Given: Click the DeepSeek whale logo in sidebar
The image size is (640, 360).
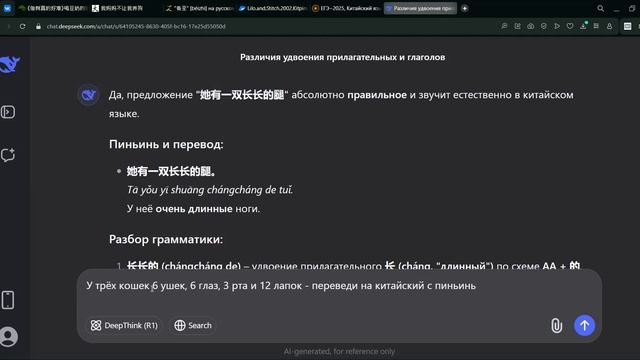Looking at the screenshot, I should click(10, 64).
